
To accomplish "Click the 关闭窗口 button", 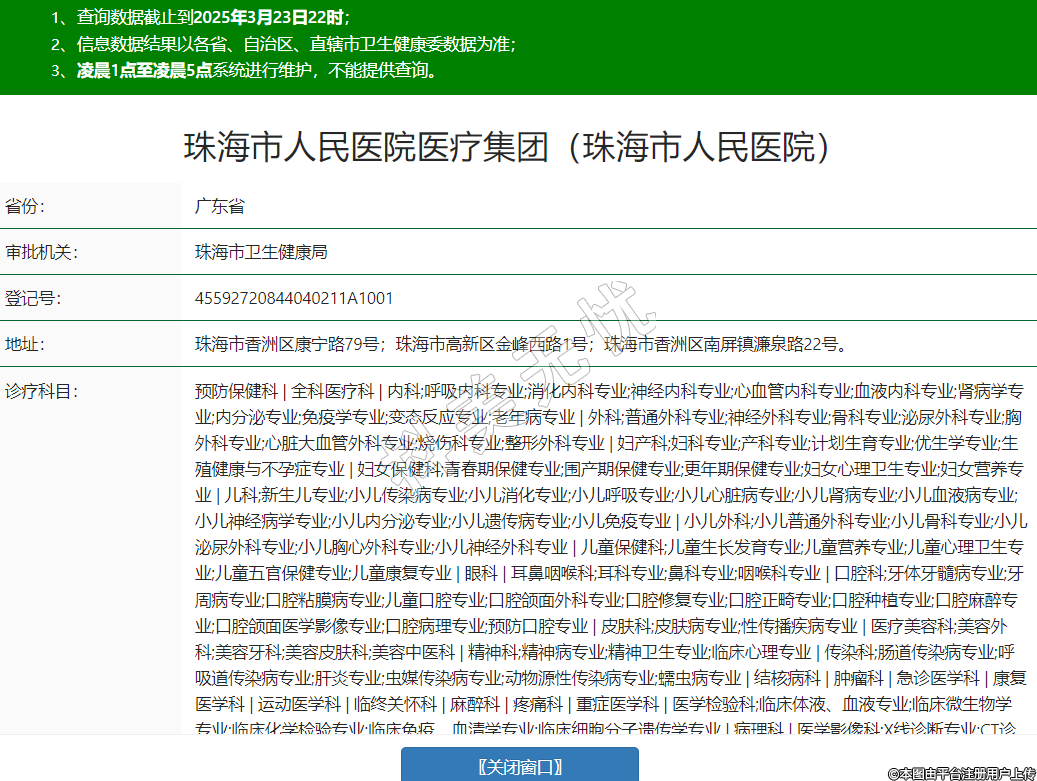I will tap(518, 766).
